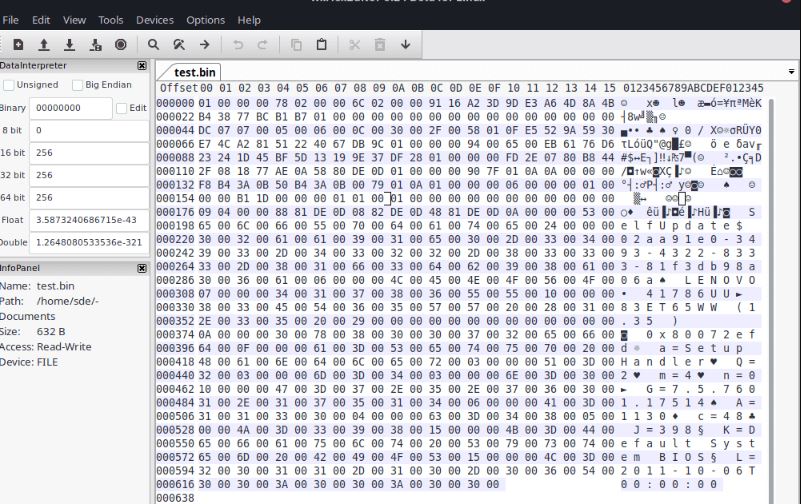
Task: Click the Go to Offset arrow icon
Action: [x=204, y=45]
